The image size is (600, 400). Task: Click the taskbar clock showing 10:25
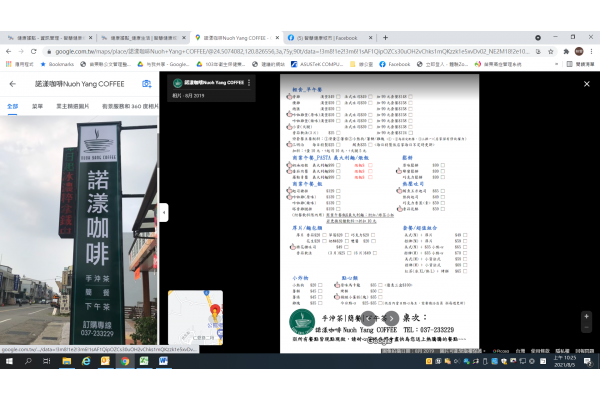tap(565, 361)
